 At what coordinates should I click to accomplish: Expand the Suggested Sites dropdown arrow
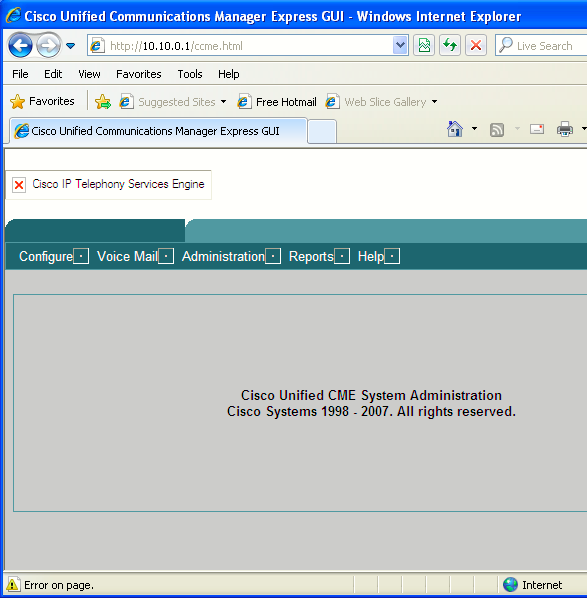[x=224, y=102]
